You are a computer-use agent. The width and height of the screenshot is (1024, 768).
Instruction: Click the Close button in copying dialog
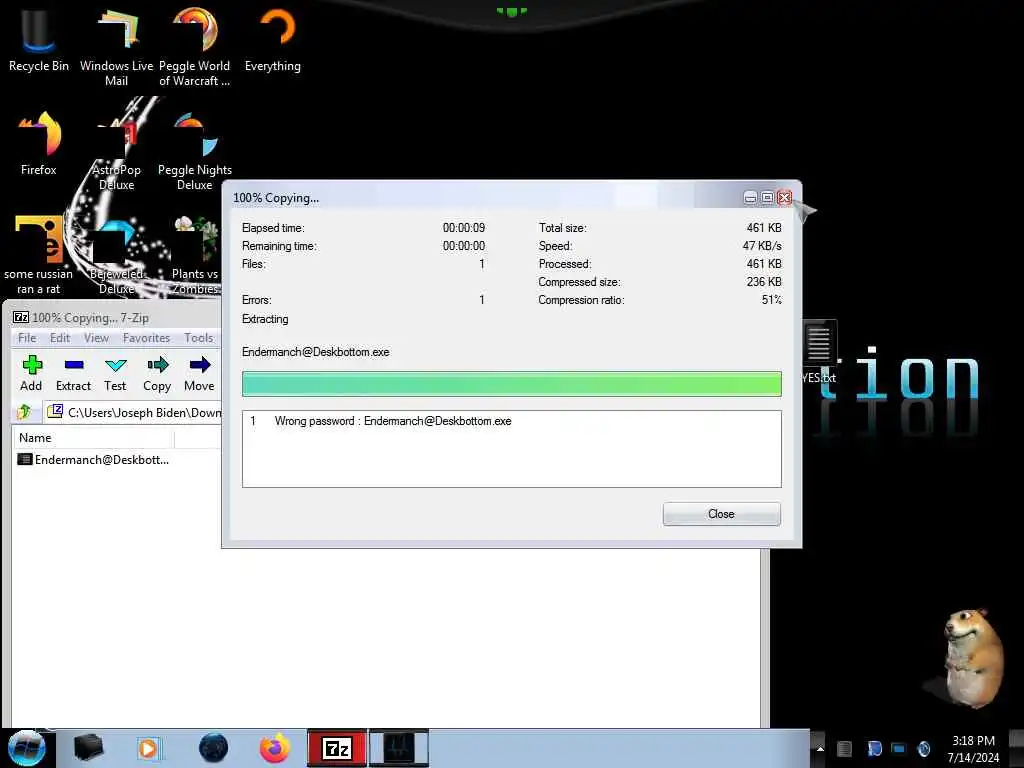coord(721,514)
